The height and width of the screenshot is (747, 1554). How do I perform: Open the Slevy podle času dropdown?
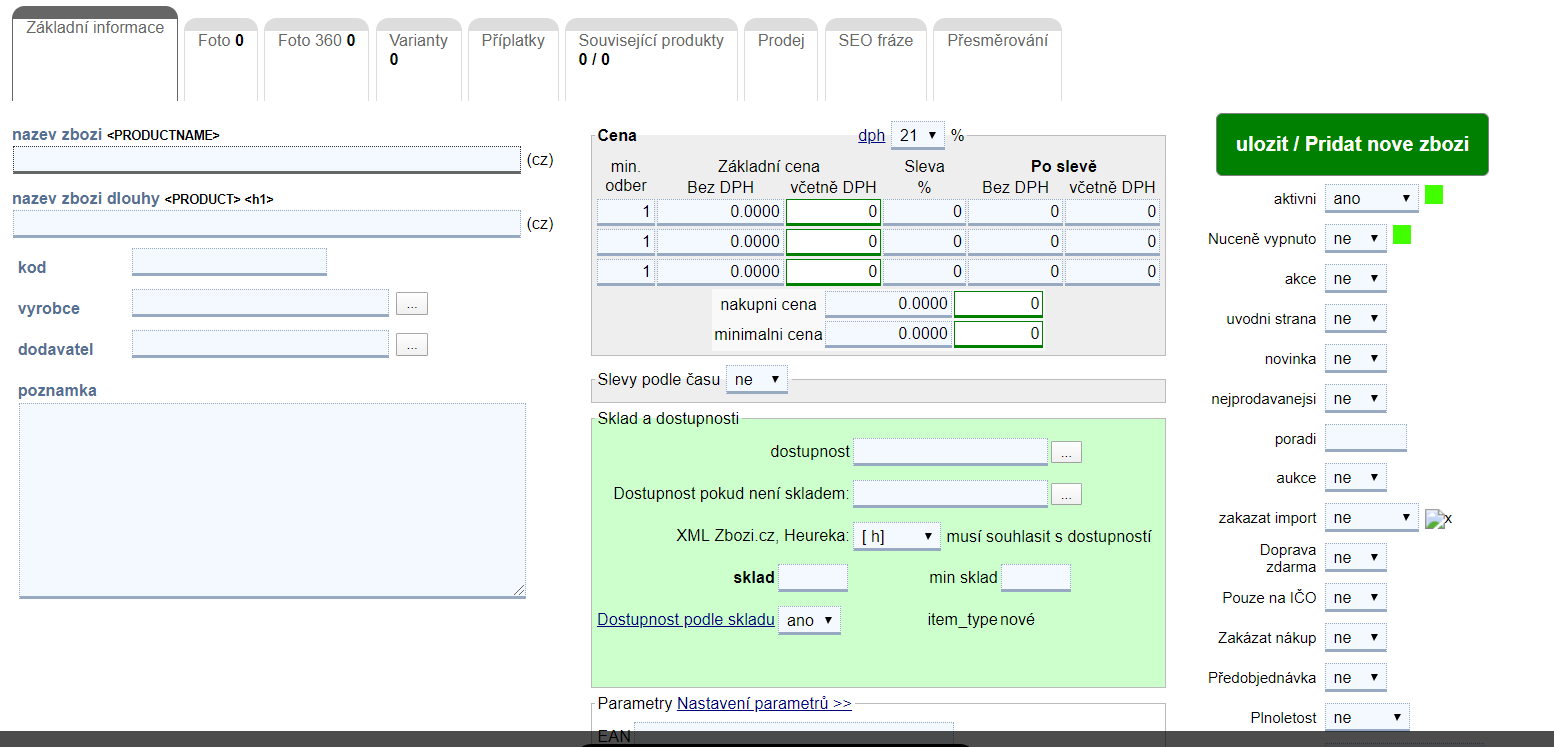757,380
